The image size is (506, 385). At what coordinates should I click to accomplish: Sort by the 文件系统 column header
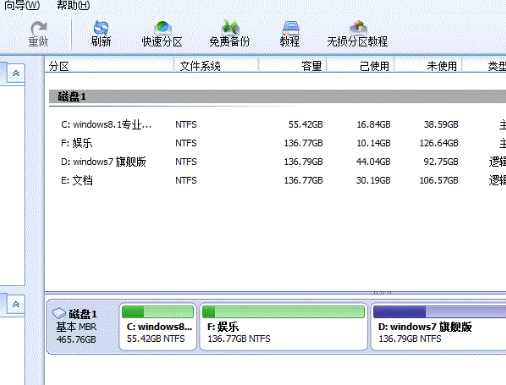(216, 66)
